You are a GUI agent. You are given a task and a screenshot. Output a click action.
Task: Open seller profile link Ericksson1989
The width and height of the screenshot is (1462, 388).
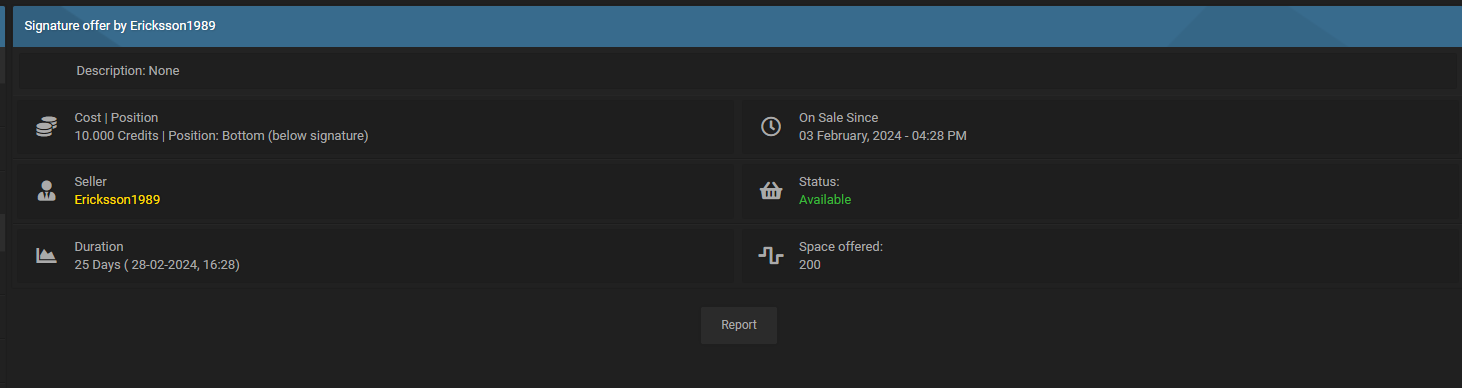coord(117,199)
